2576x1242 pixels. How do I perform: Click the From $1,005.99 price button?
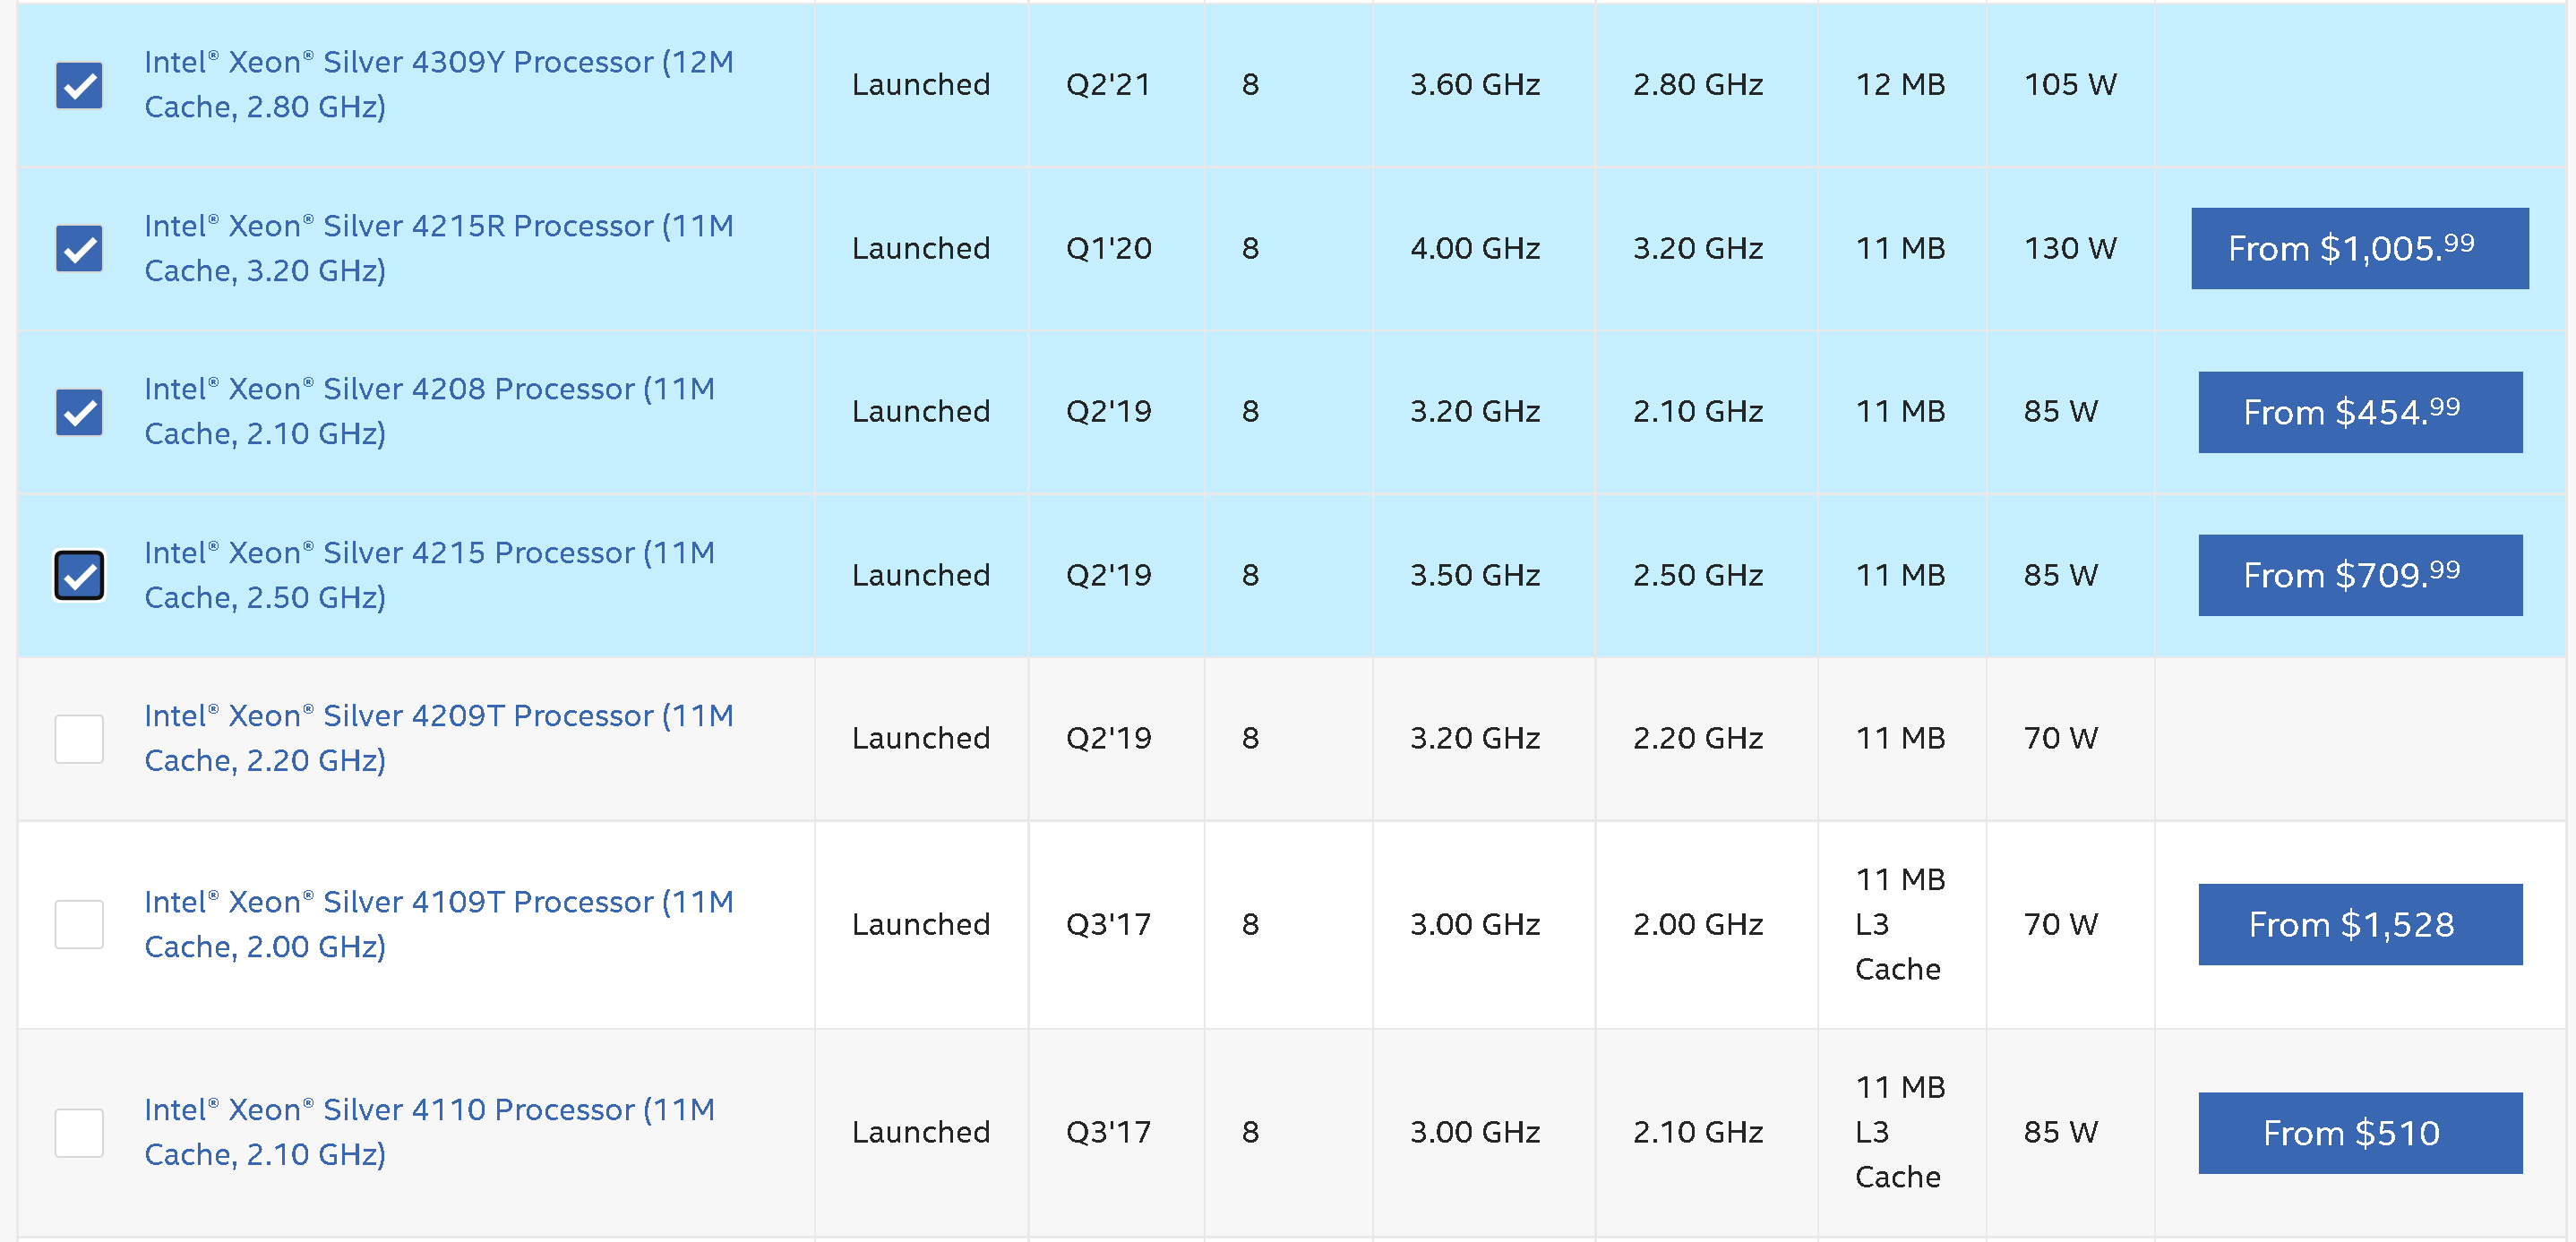pos(2359,248)
